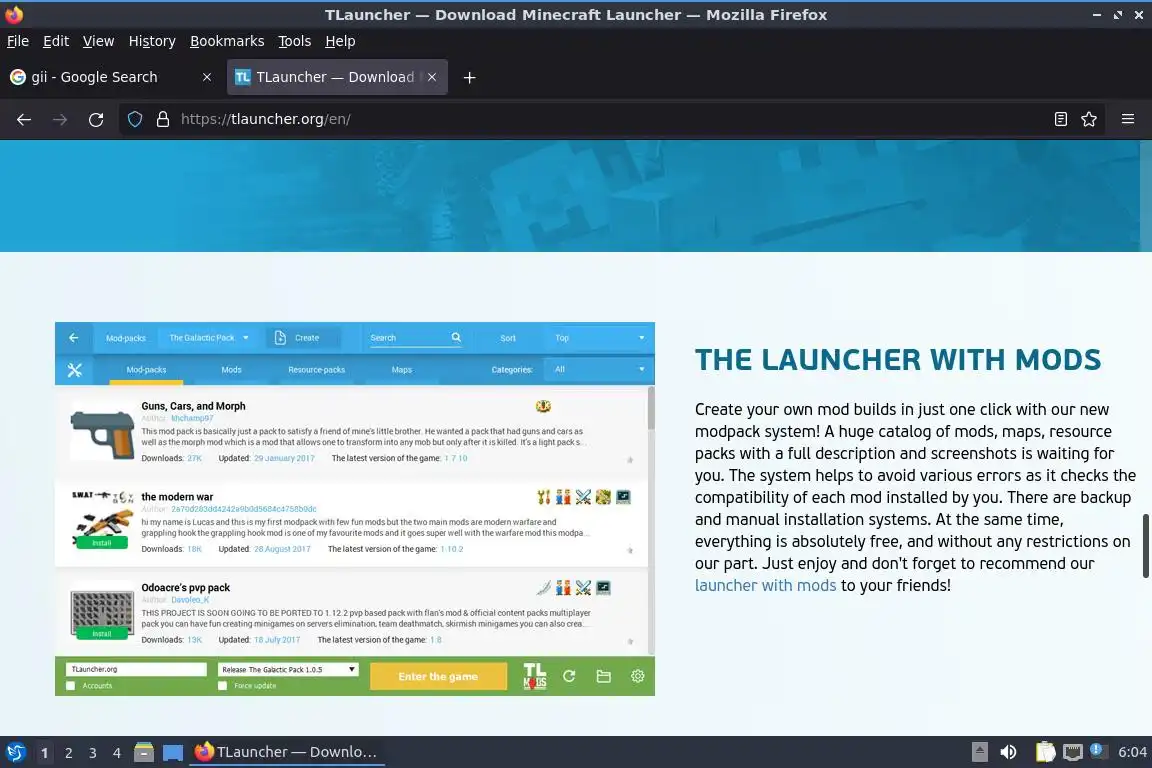Open the clipboard manager tray icon
The width and height of the screenshot is (1152, 768).
(x=1045, y=752)
